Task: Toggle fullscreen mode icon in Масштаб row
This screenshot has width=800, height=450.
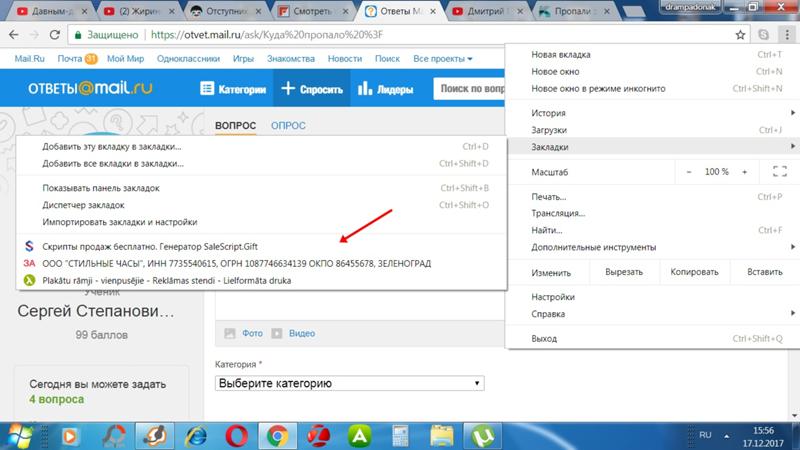Action: coord(770,172)
